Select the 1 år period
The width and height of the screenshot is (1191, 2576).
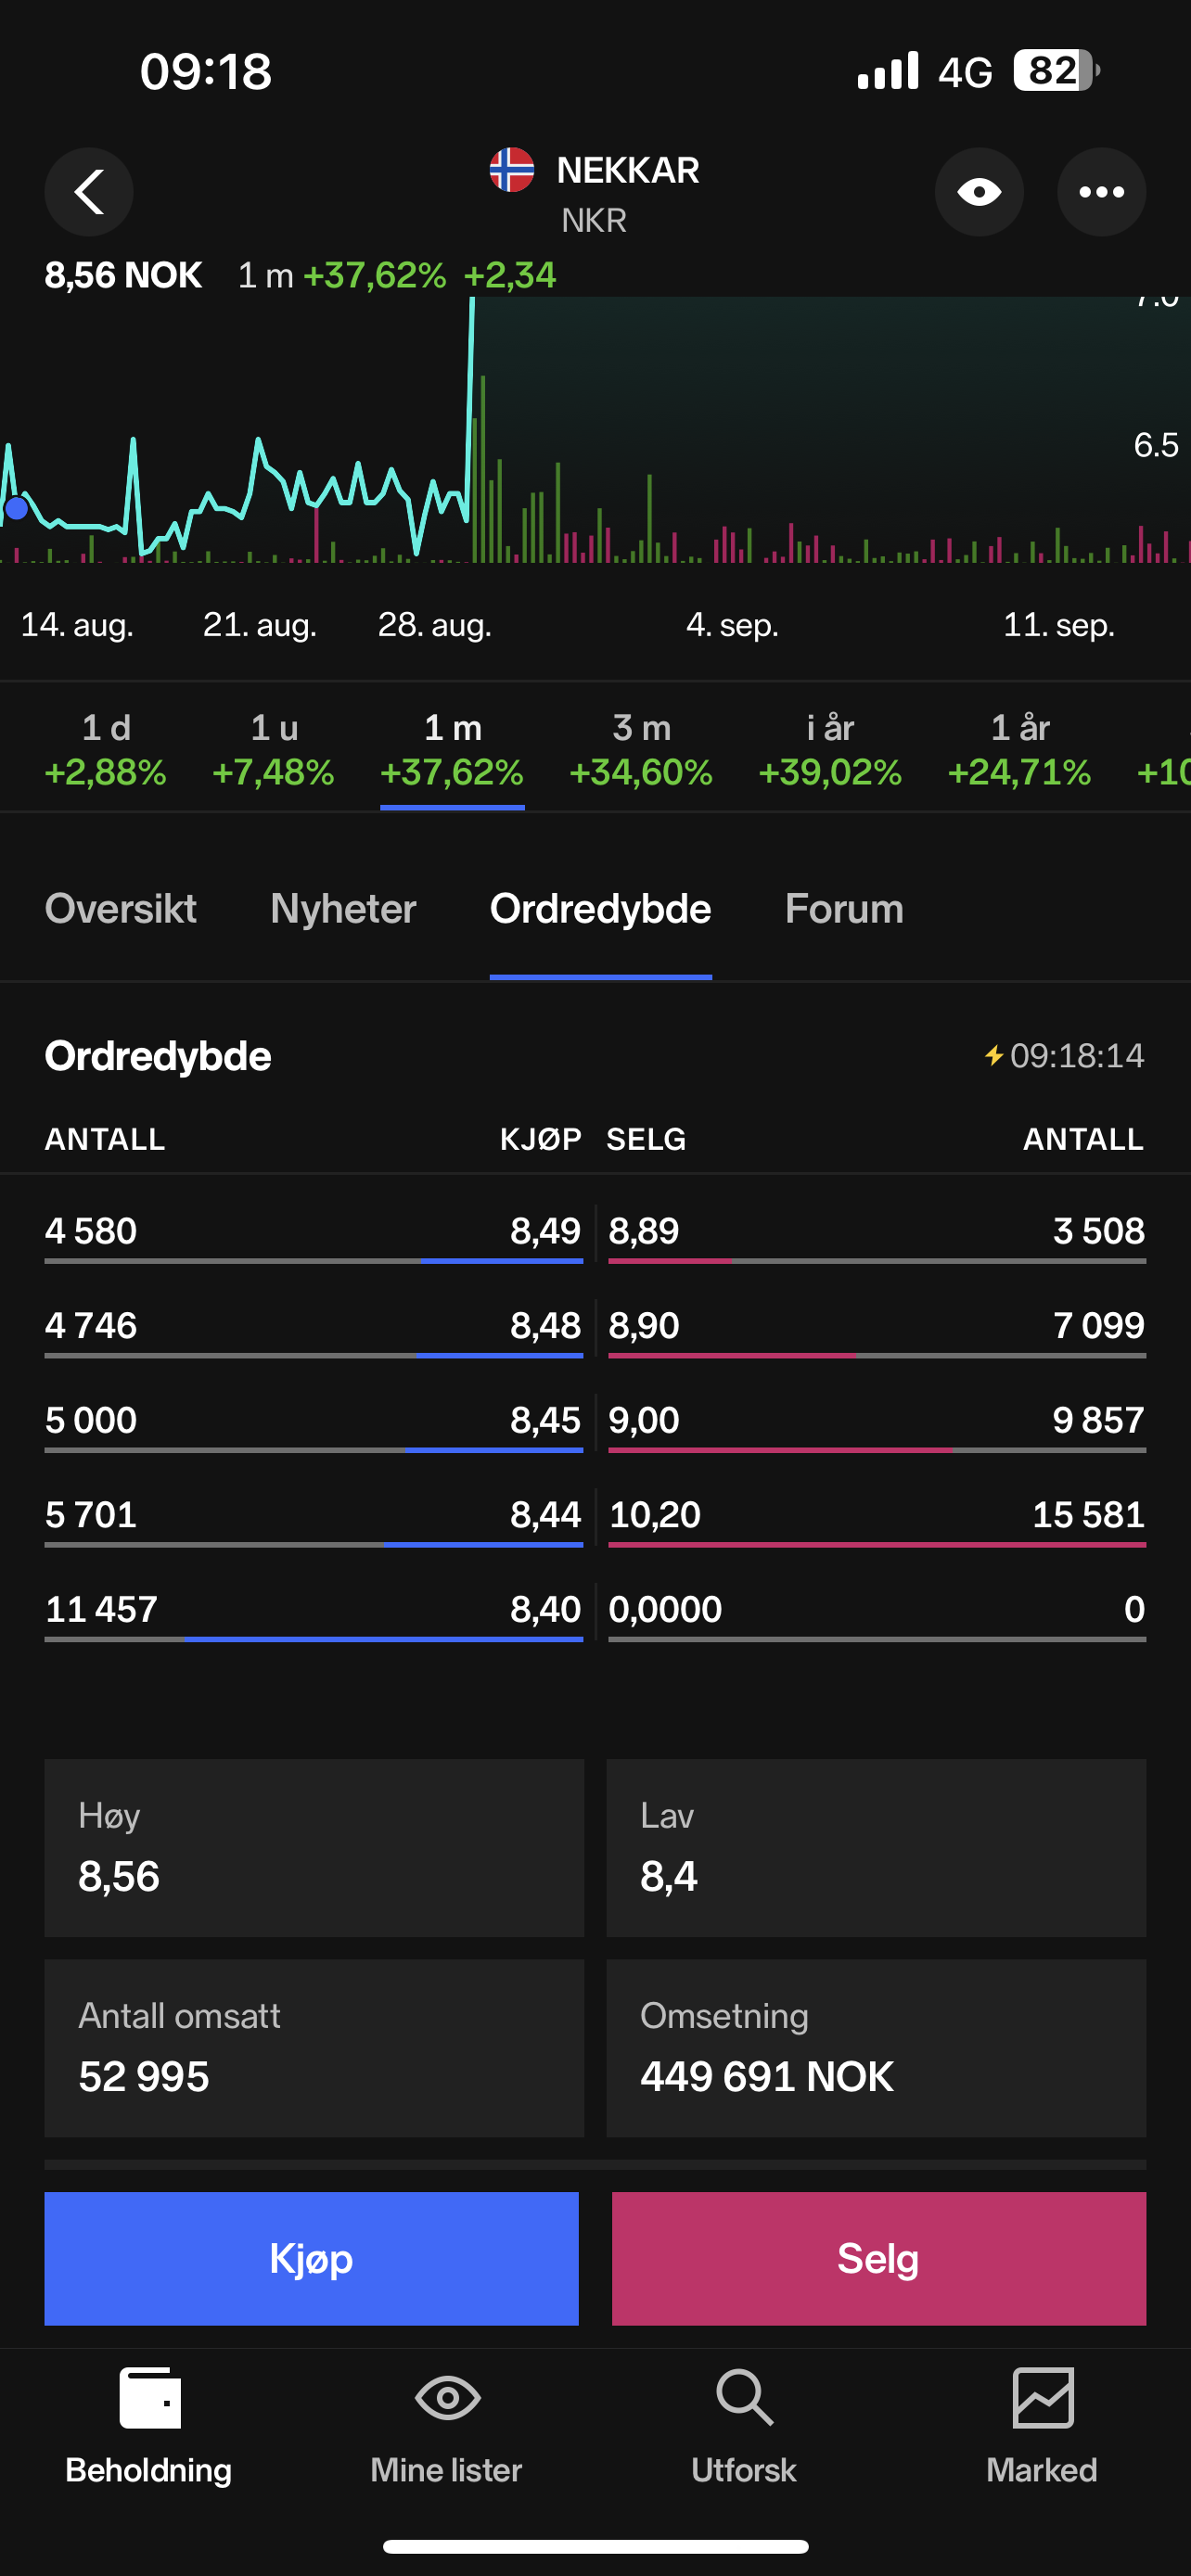1019,749
